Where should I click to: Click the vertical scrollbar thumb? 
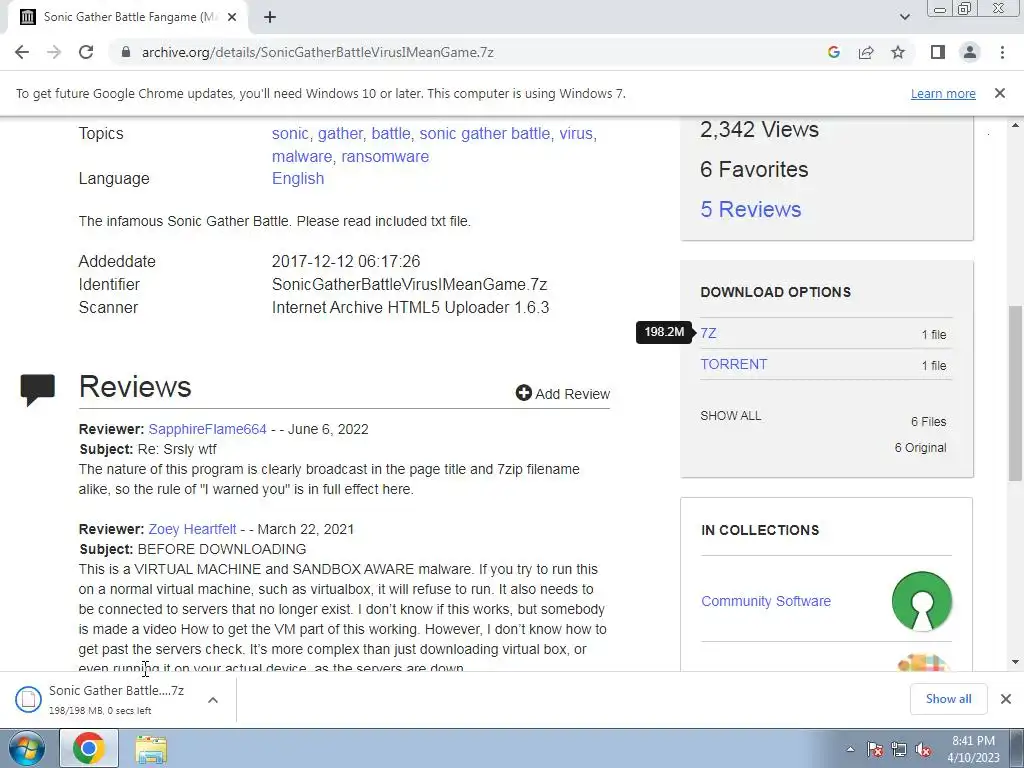[1016, 394]
